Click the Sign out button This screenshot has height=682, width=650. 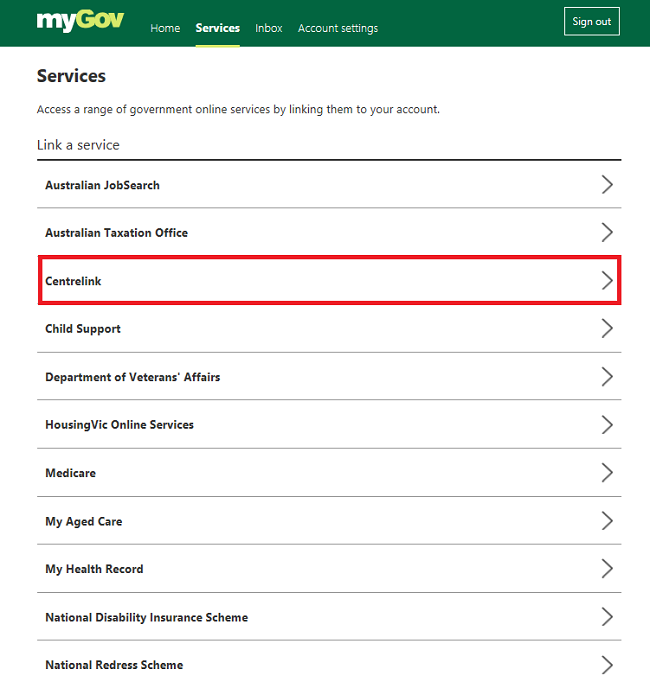(592, 21)
